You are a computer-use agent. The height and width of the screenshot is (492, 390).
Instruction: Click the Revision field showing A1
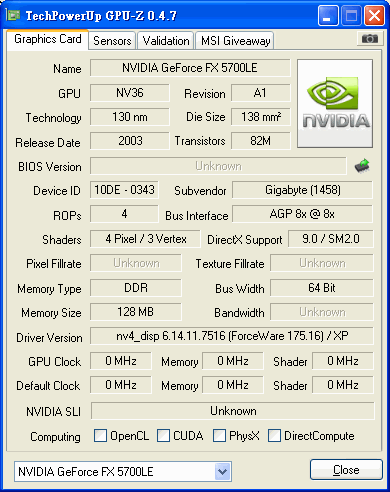[x=260, y=93]
